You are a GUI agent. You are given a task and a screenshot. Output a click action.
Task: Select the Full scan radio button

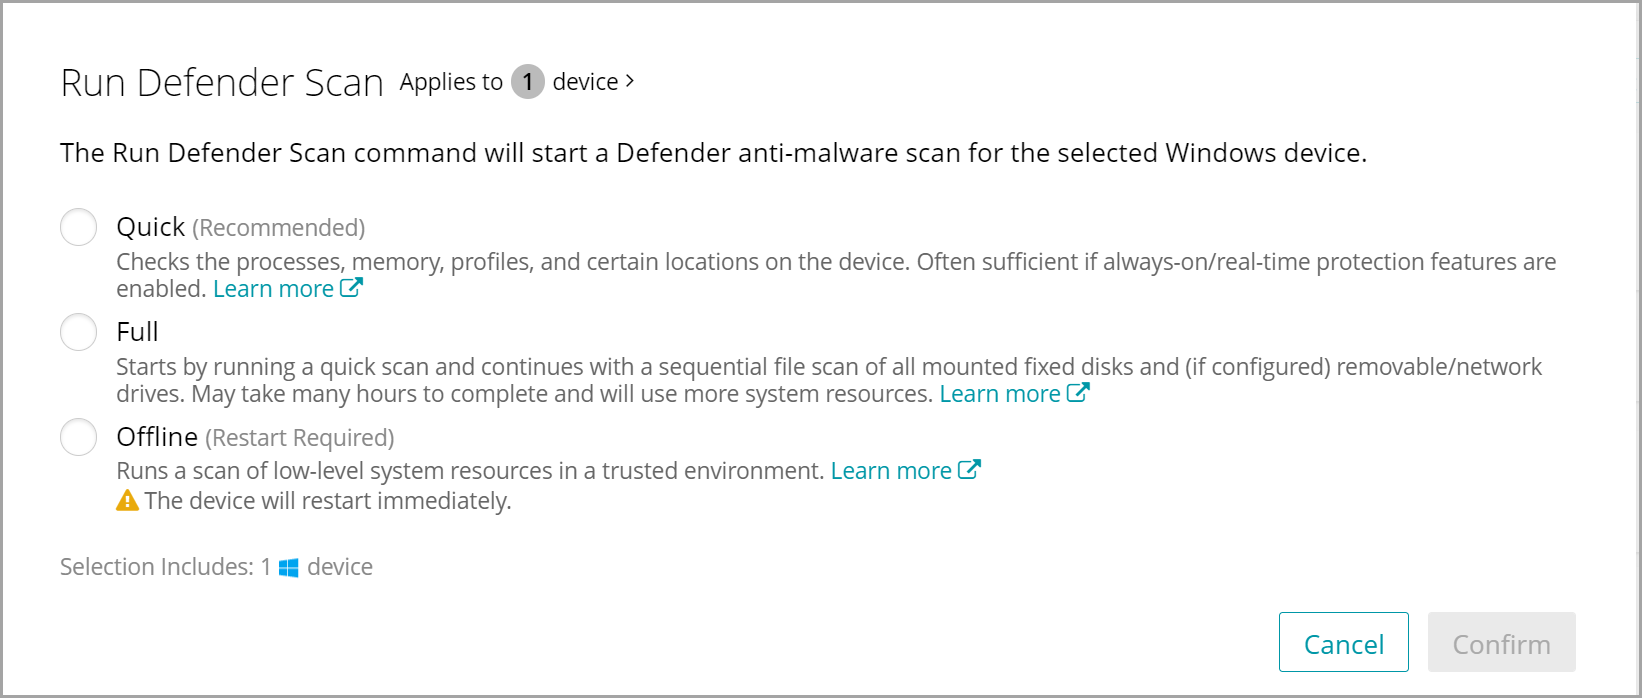pyautogui.click(x=78, y=332)
